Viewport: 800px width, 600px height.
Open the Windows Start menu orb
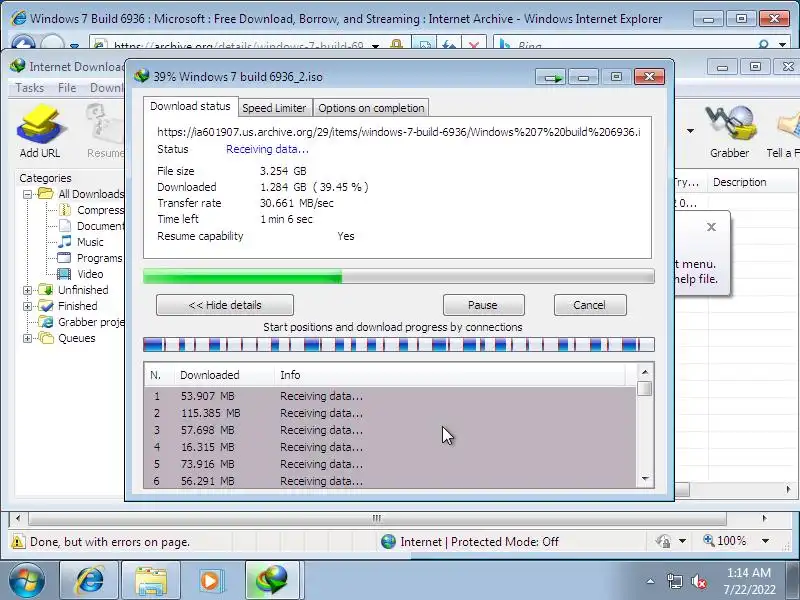point(27,581)
